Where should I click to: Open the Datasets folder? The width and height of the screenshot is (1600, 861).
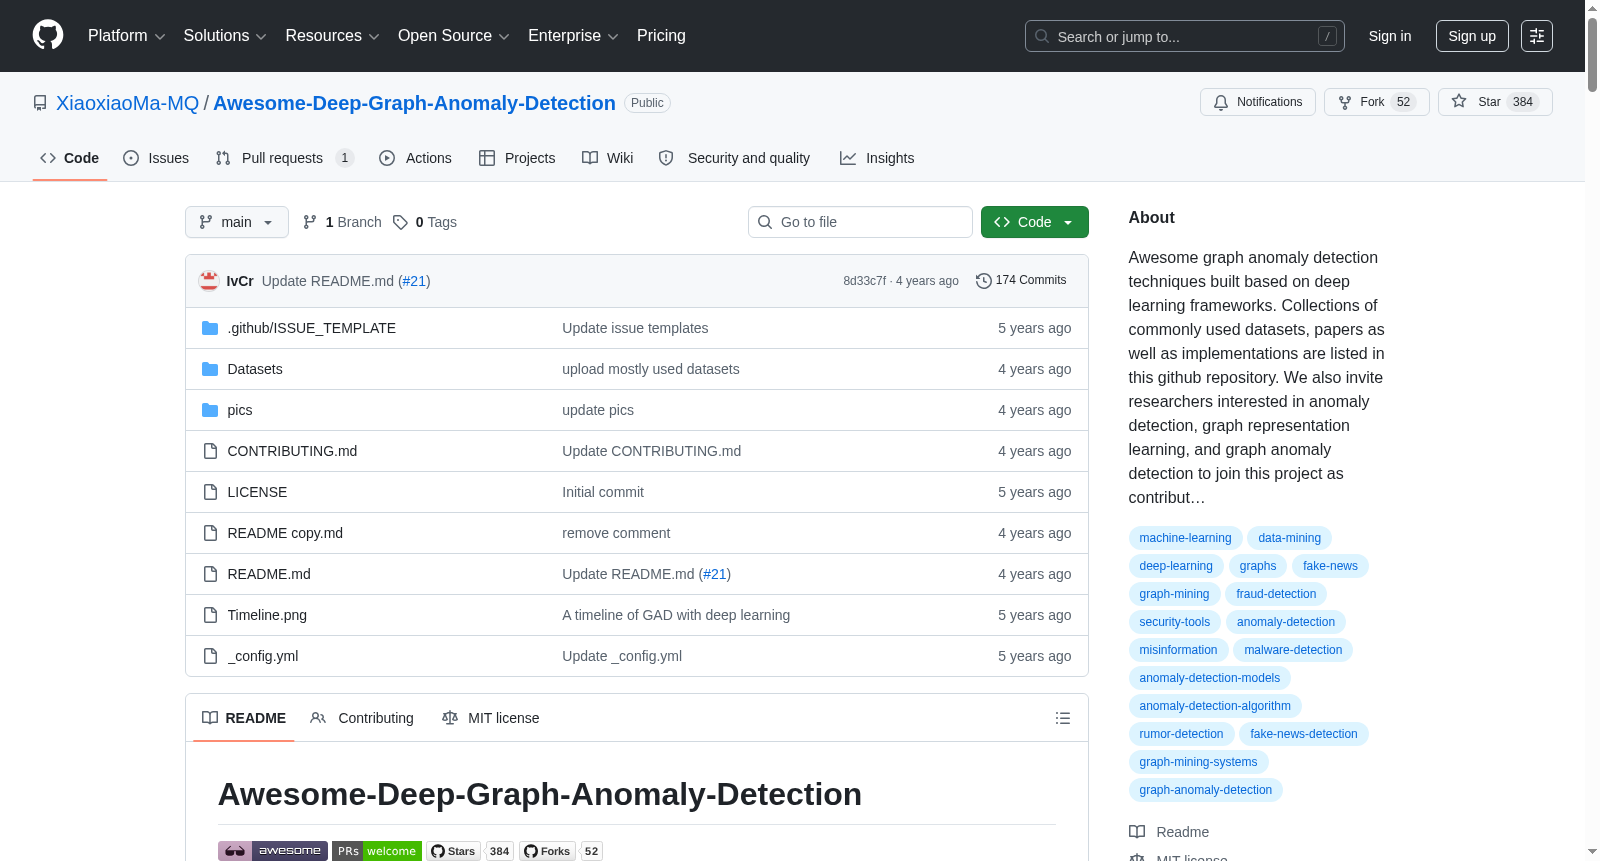pyautogui.click(x=255, y=369)
